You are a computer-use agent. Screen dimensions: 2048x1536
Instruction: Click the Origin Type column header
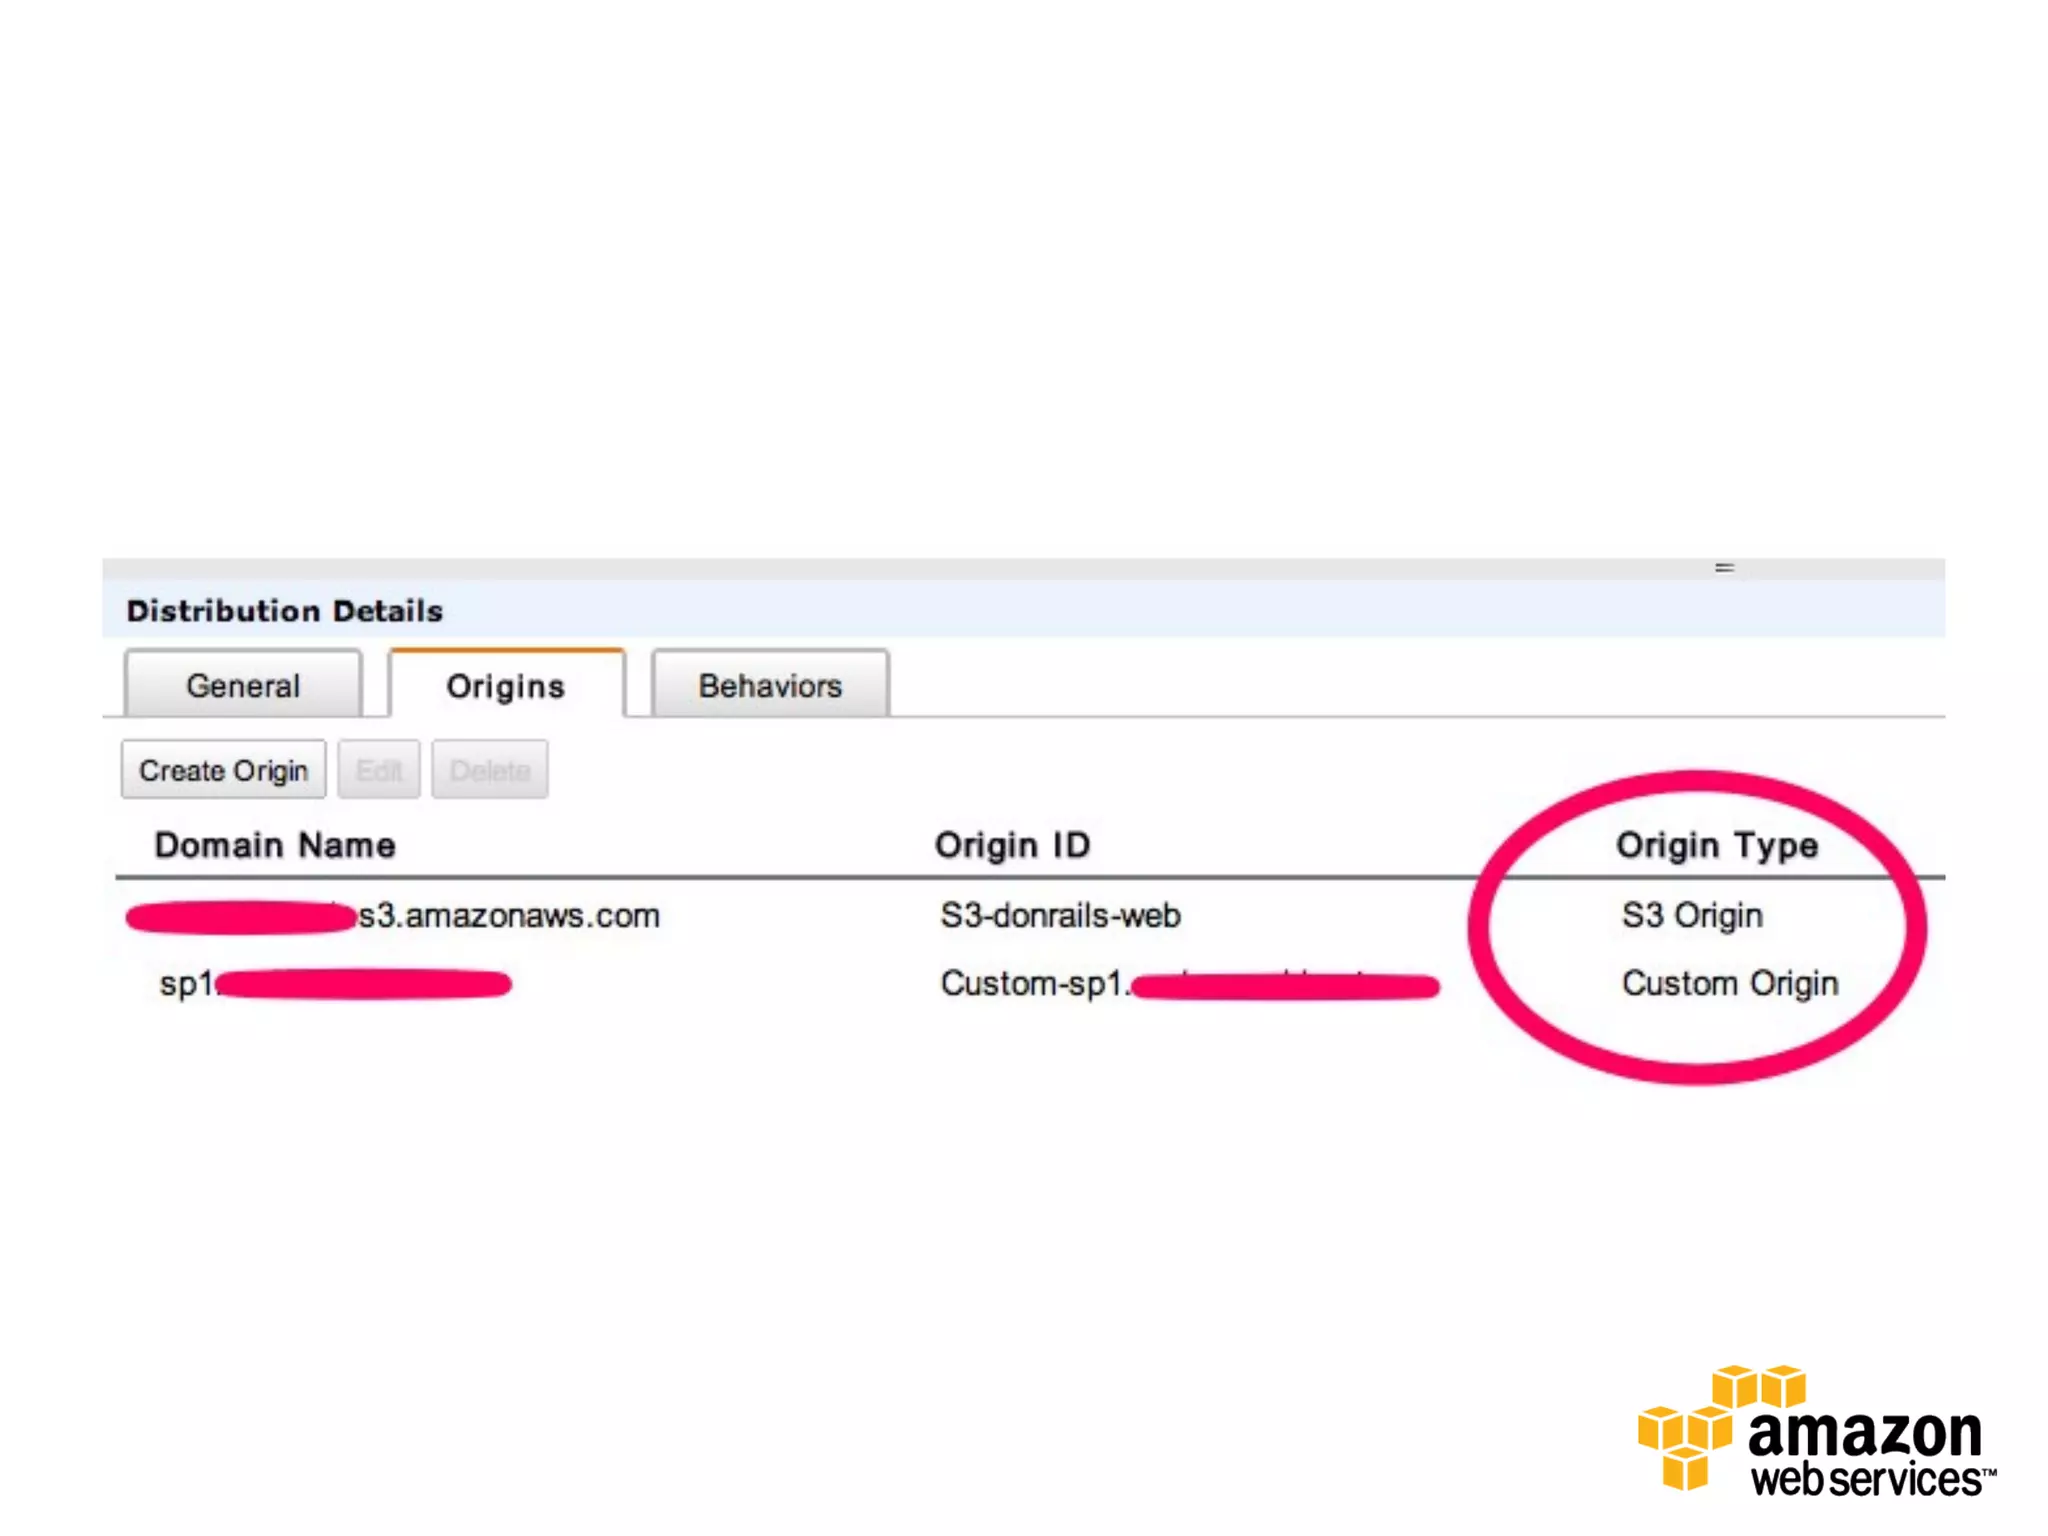point(1716,845)
